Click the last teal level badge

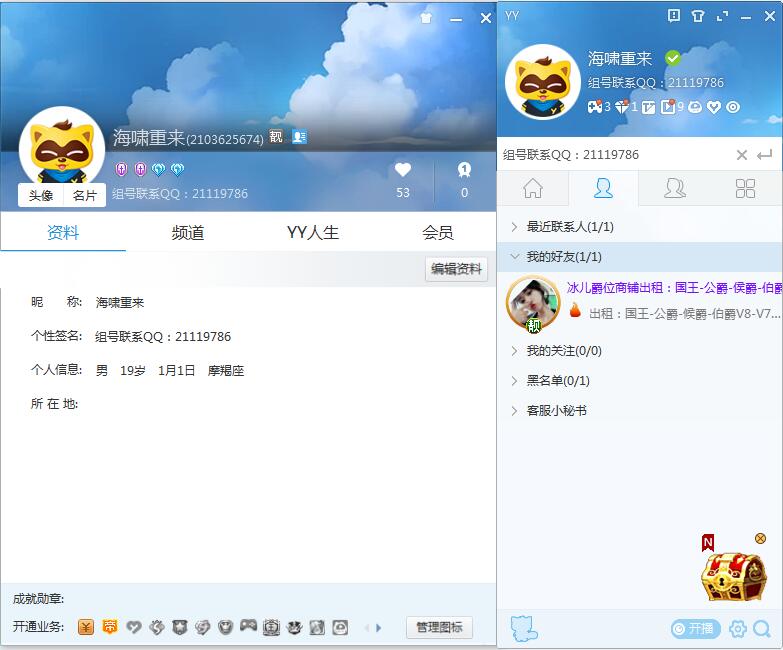[x=177, y=169]
